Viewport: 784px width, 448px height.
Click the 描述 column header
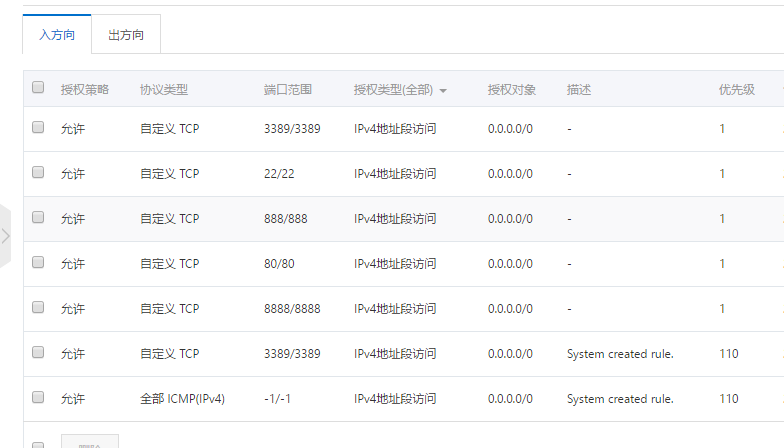[x=578, y=90]
